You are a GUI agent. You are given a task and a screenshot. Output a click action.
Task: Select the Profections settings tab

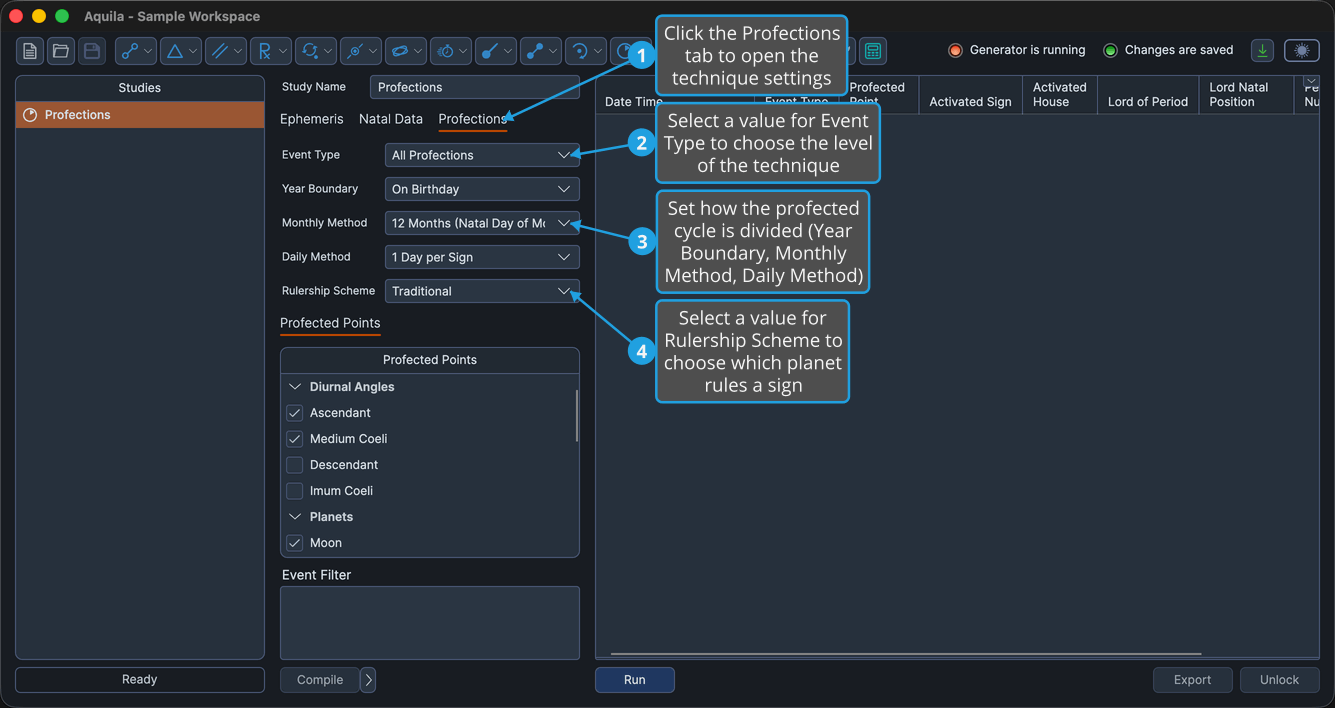coord(472,119)
